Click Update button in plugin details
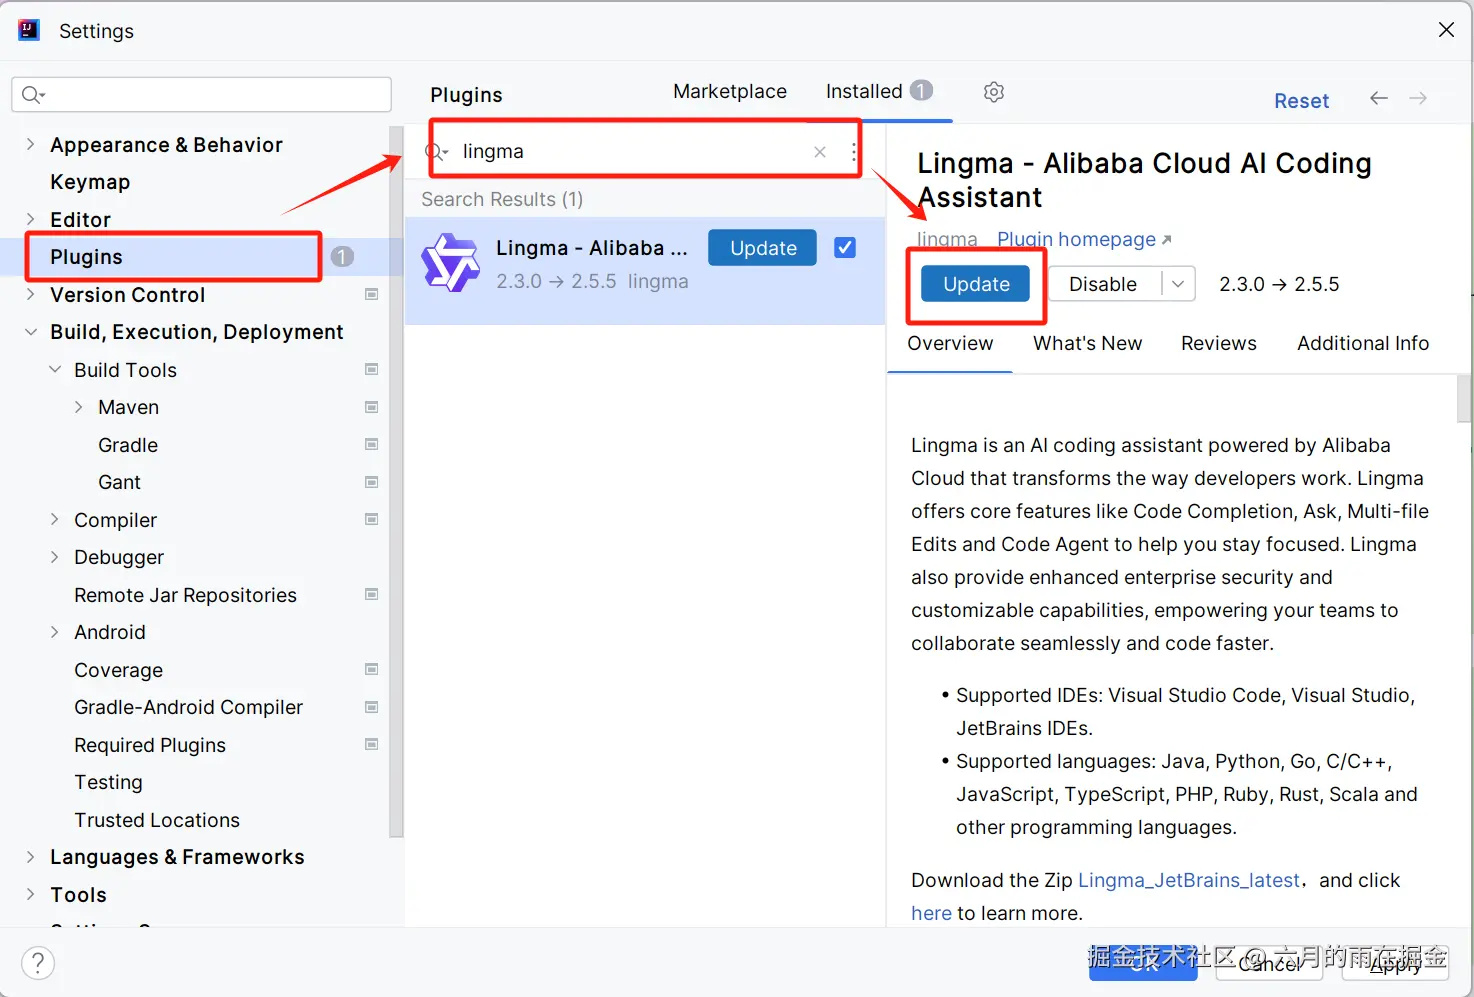Image resolution: width=1474 pixels, height=997 pixels. click(976, 284)
